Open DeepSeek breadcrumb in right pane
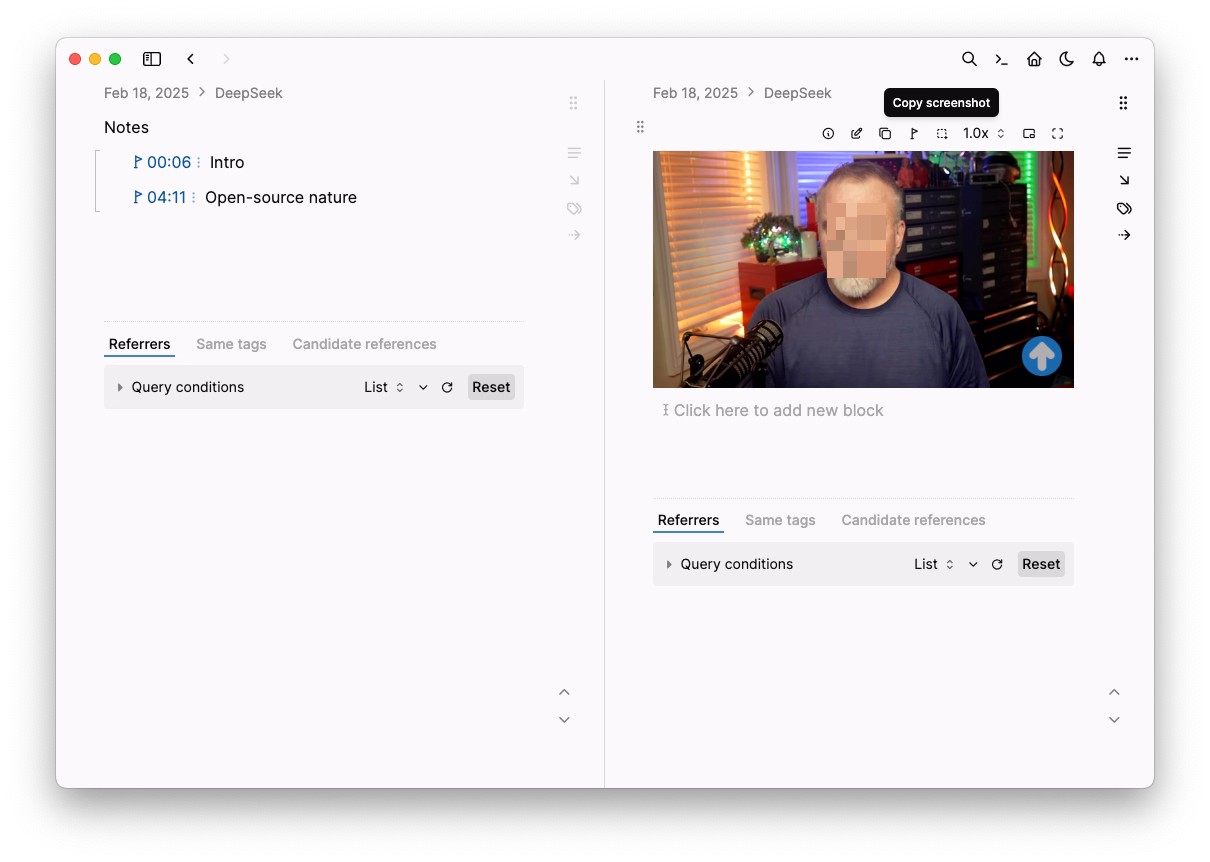This screenshot has height=862, width=1210. click(798, 93)
